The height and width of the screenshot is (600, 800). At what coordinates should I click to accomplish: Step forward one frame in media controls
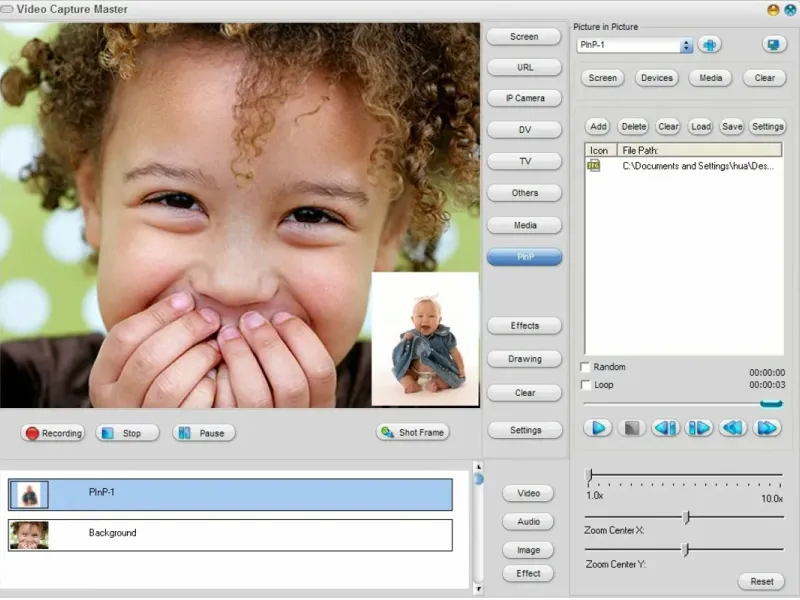(x=699, y=428)
